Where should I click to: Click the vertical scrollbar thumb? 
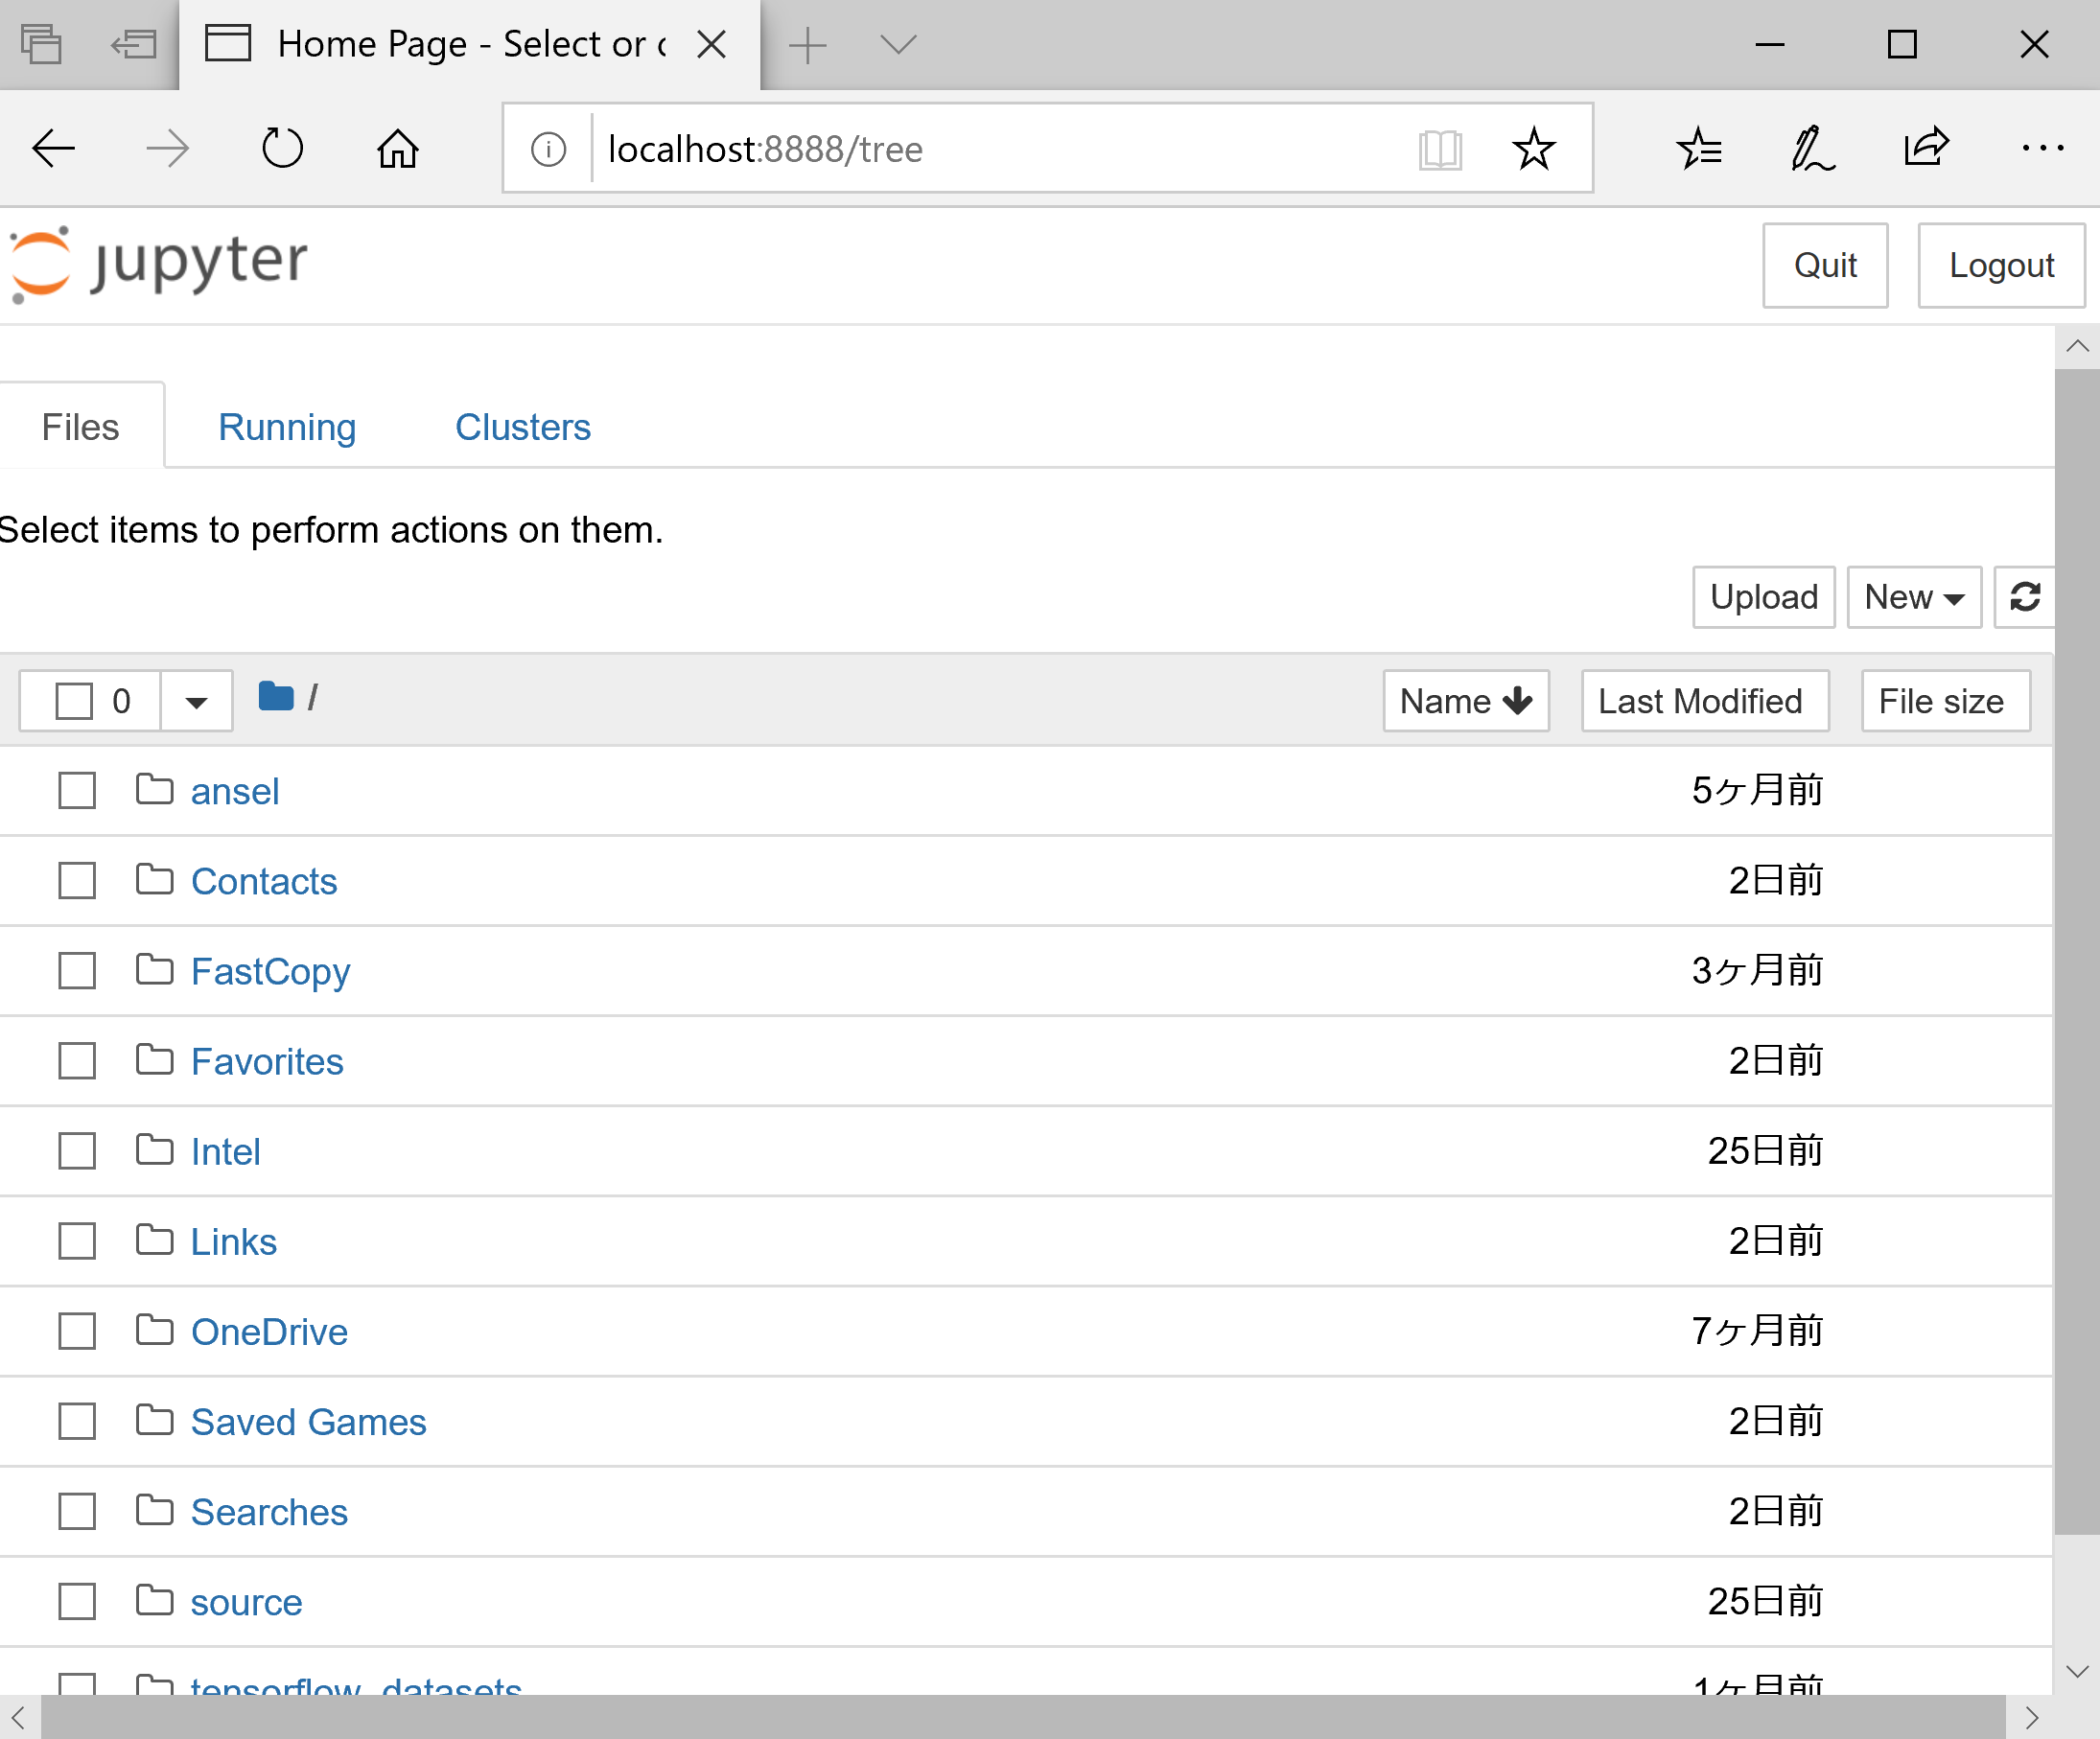click(2077, 950)
